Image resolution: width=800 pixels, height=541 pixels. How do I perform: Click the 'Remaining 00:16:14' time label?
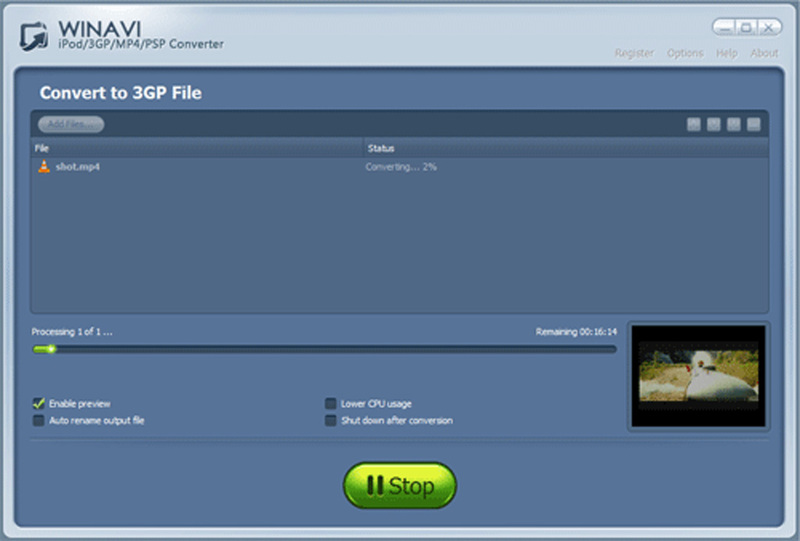(576, 332)
